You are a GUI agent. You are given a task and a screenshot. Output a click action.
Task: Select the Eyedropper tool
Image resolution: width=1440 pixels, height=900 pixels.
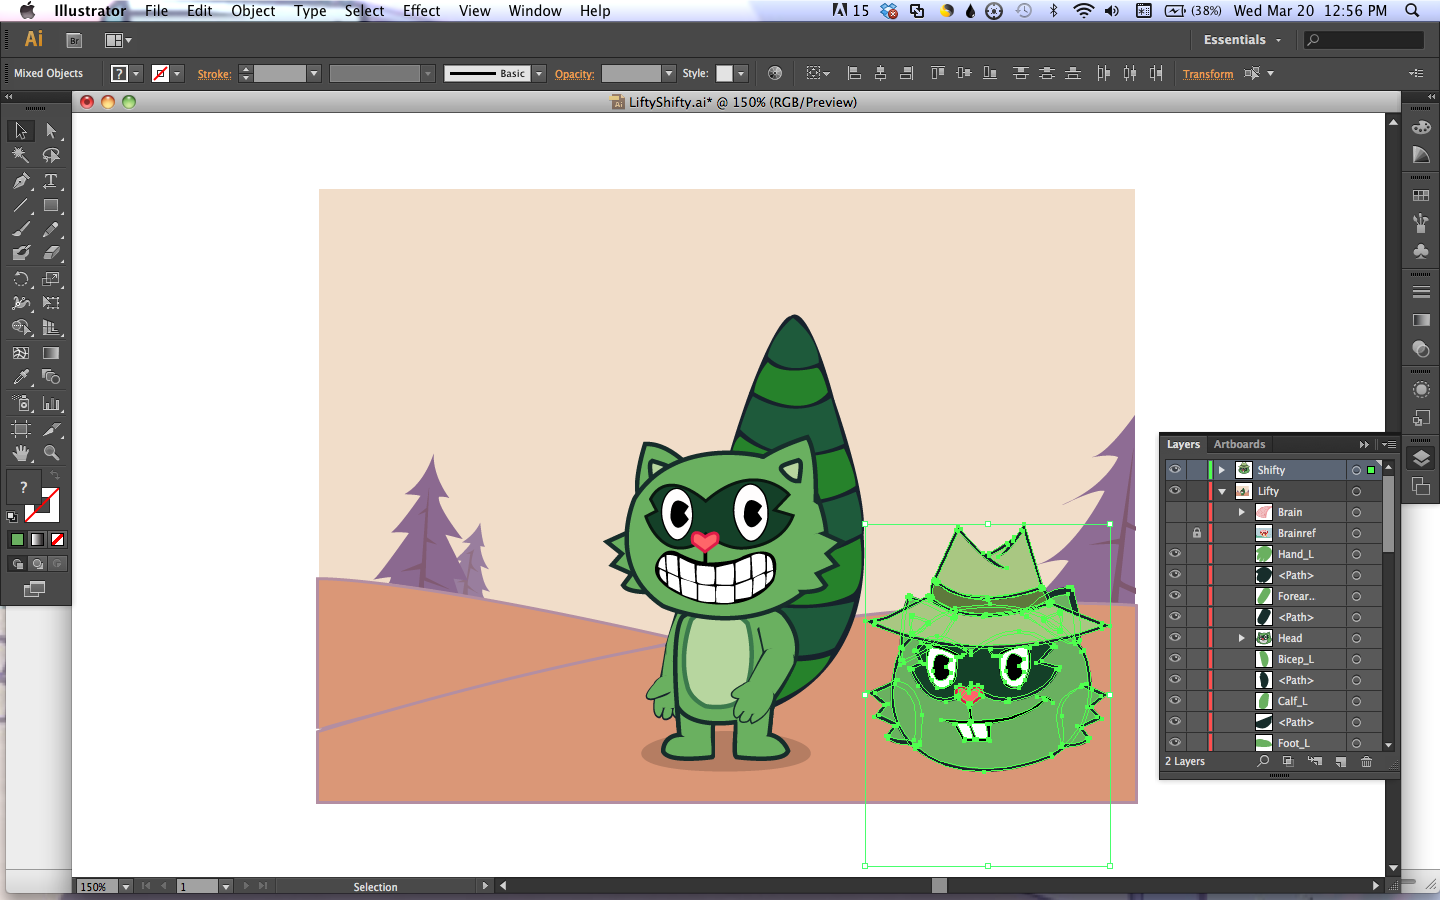(20, 377)
